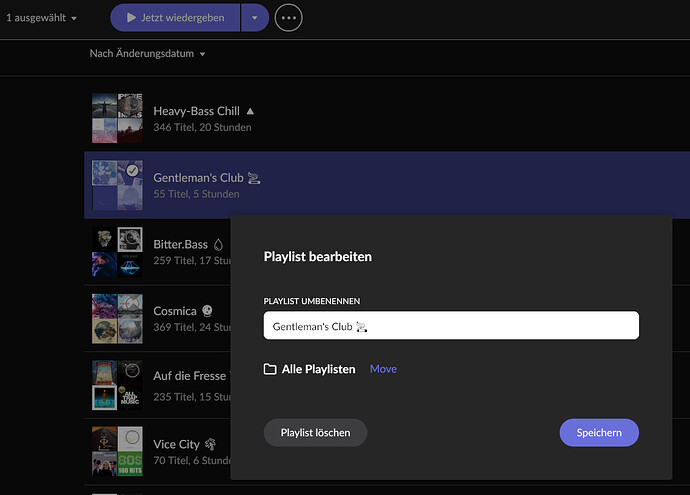Click into the playlist rename text field
This screenshot has height=495, width=690.
tap(450, 326)
